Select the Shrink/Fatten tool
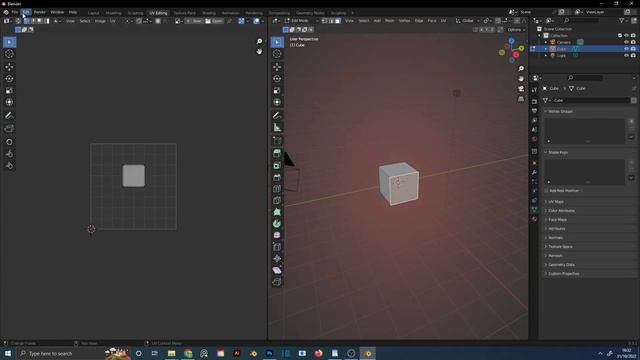The height and width of the screenshot is (360, 640). [277, 258]
